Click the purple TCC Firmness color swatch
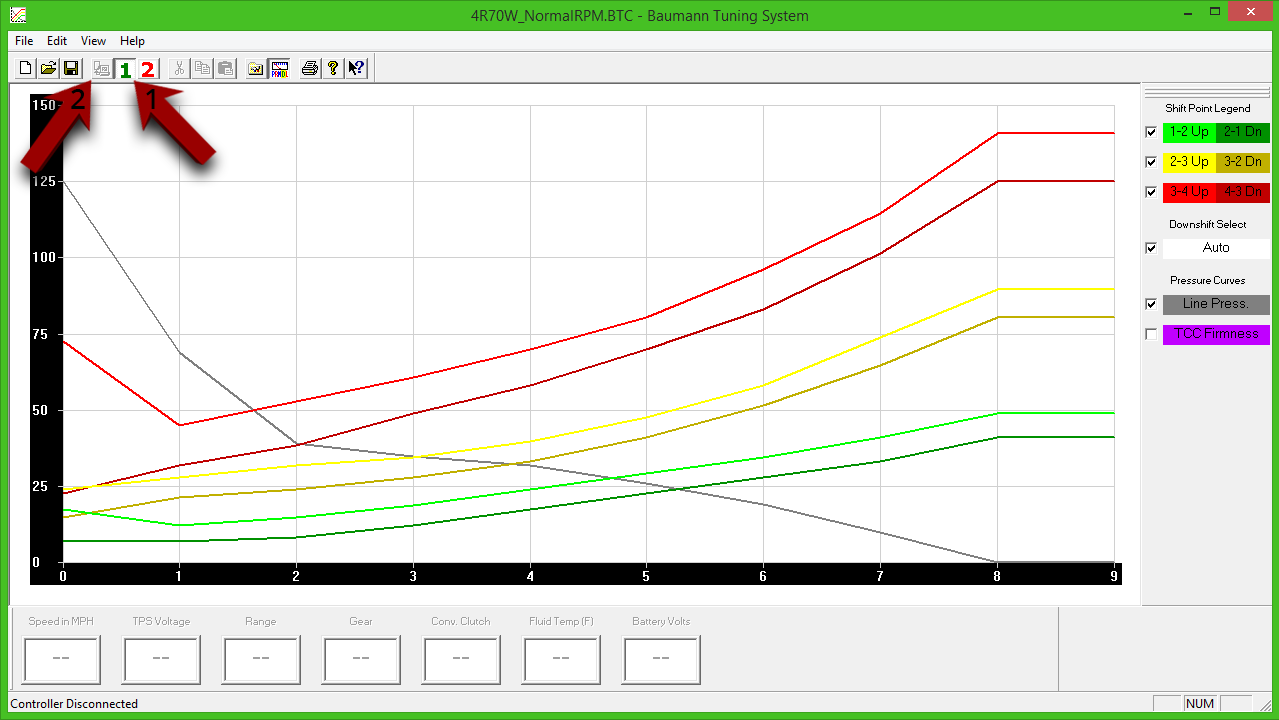1279x720 pixels. [1216, 334]
